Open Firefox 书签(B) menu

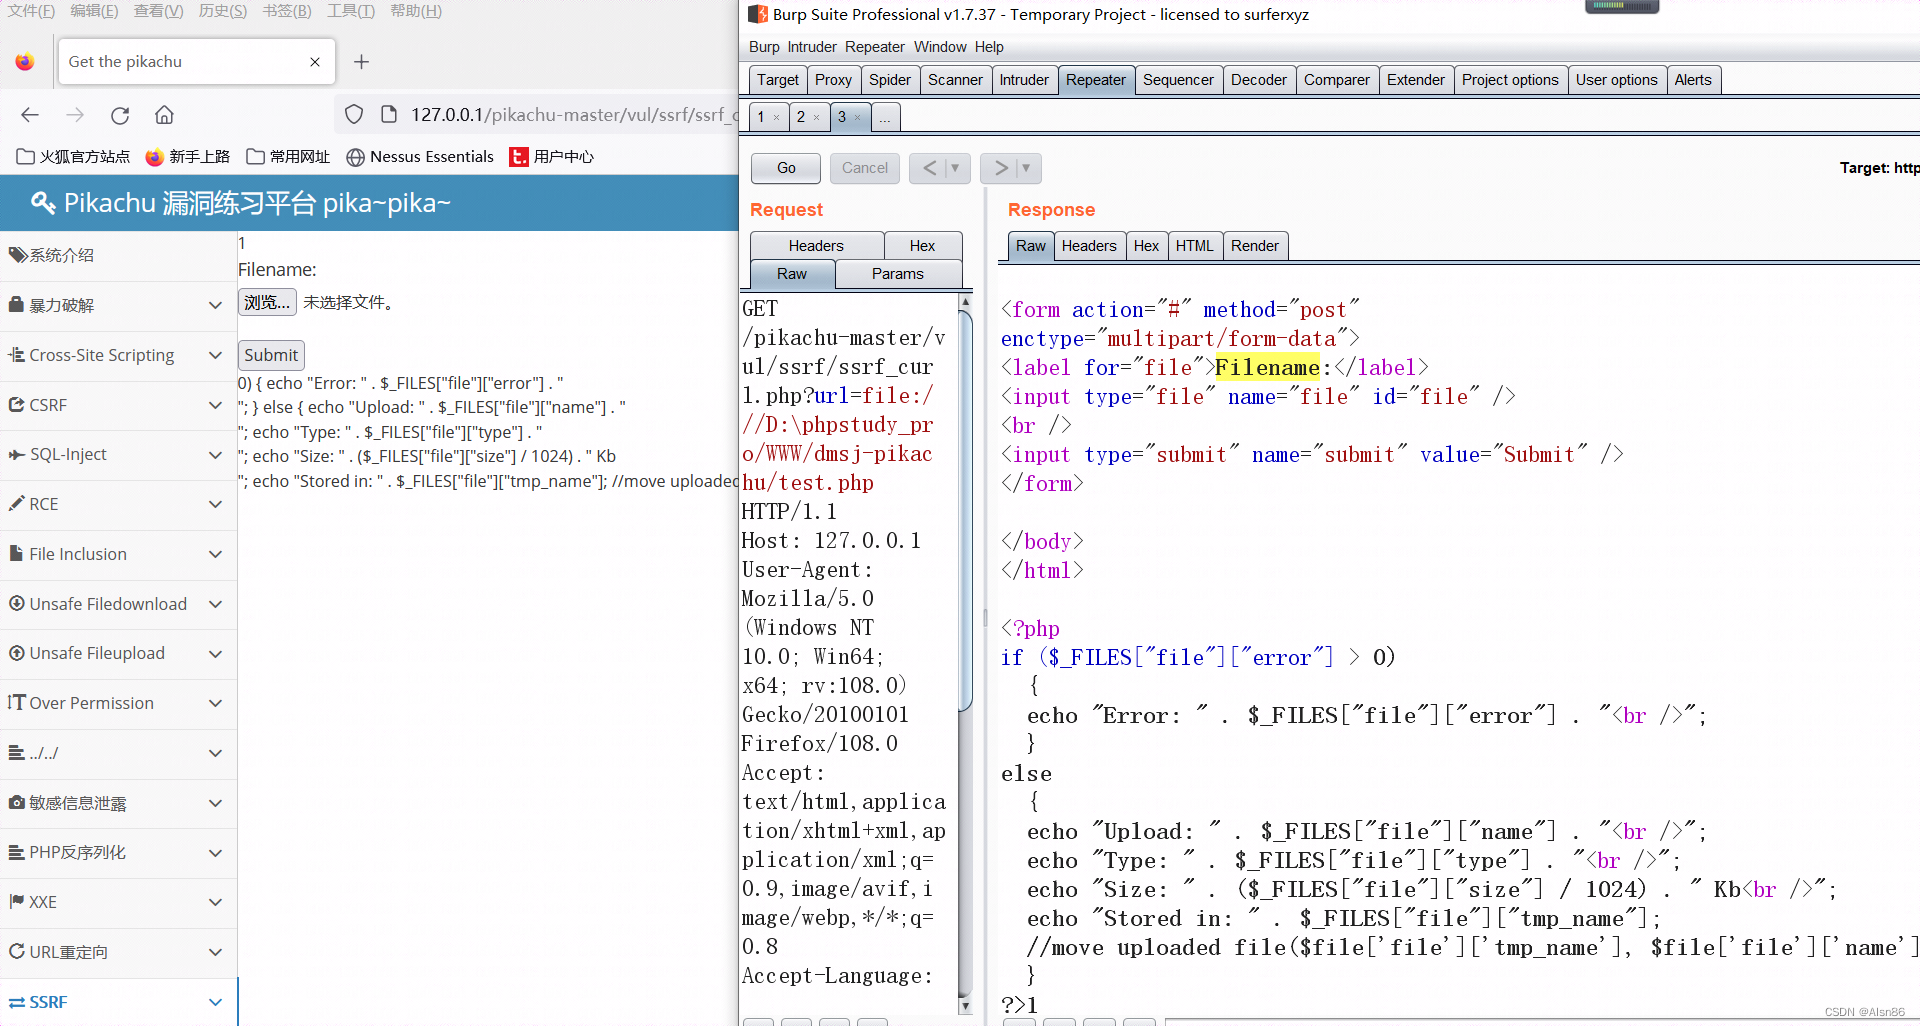287,11
